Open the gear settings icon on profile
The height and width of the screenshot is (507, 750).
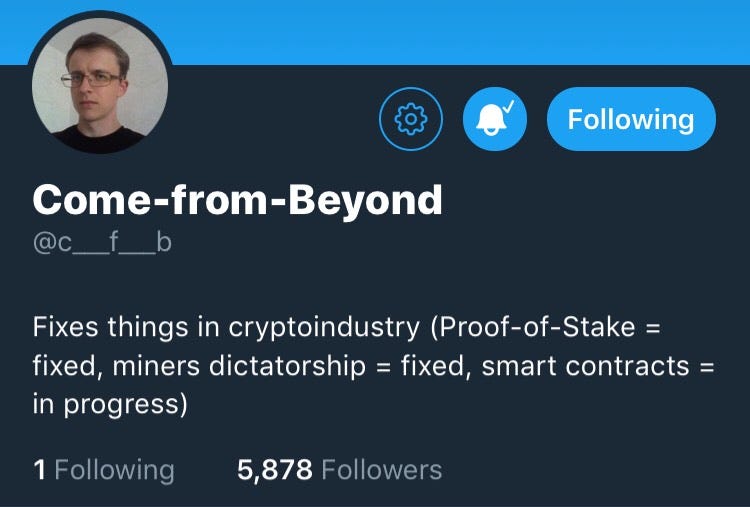click(x=411, y=119)
